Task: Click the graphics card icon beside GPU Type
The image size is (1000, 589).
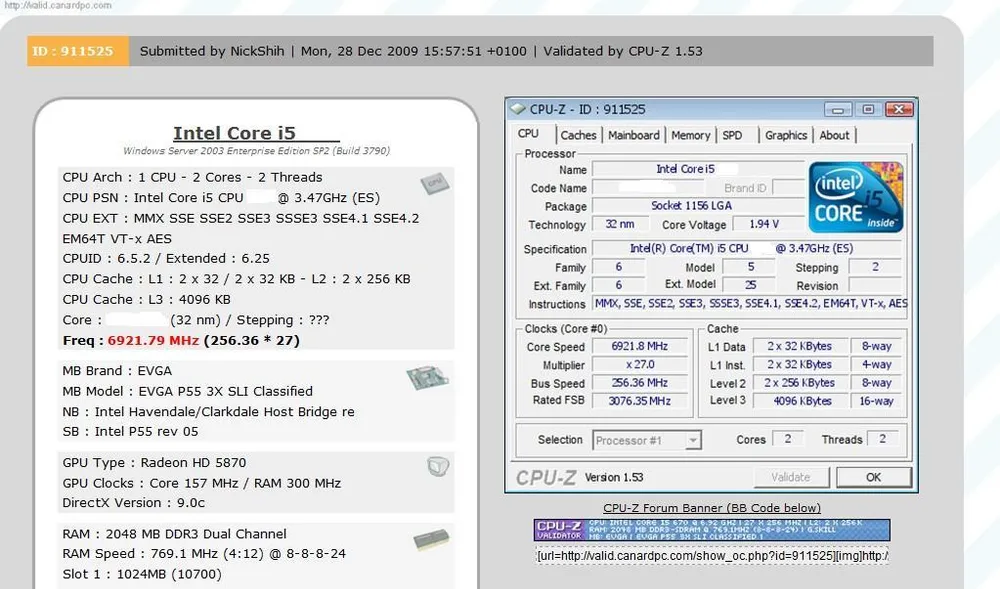Action: coord(436,466)
